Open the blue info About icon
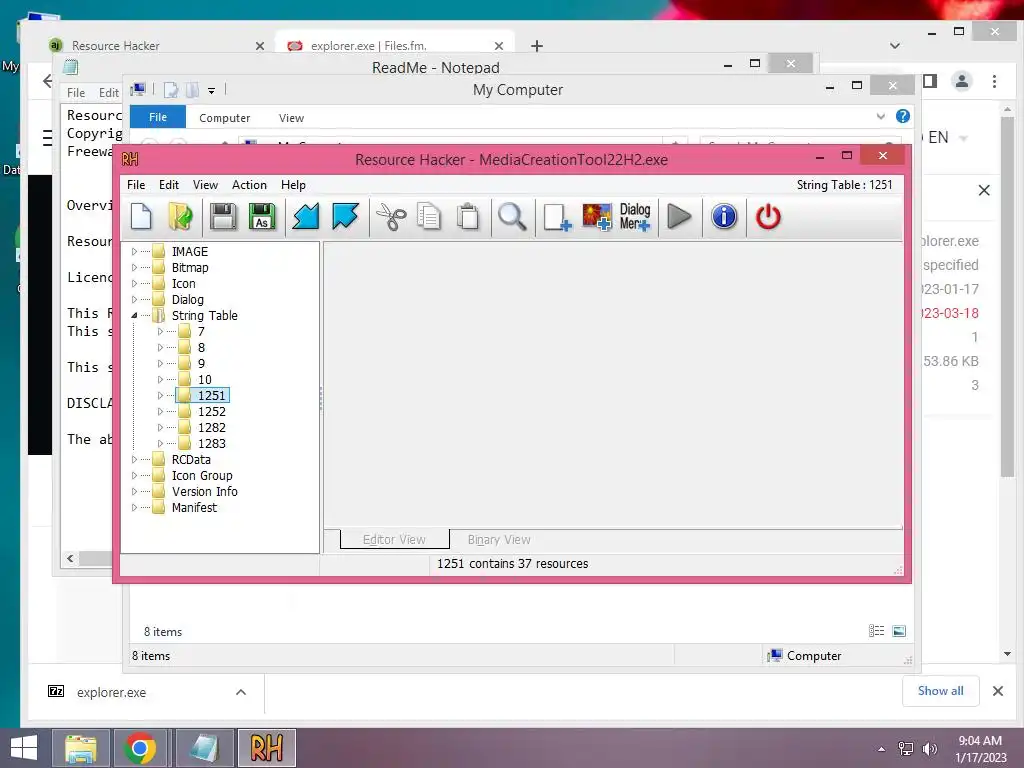 pyautogui.click(x=724, y=217)
